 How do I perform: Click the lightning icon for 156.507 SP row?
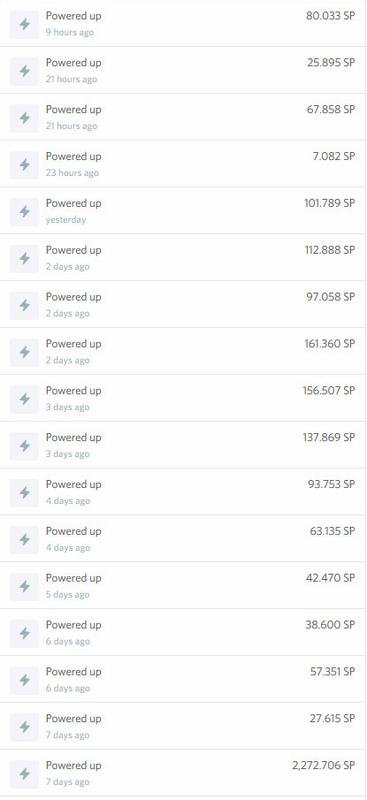coord(24,399)
